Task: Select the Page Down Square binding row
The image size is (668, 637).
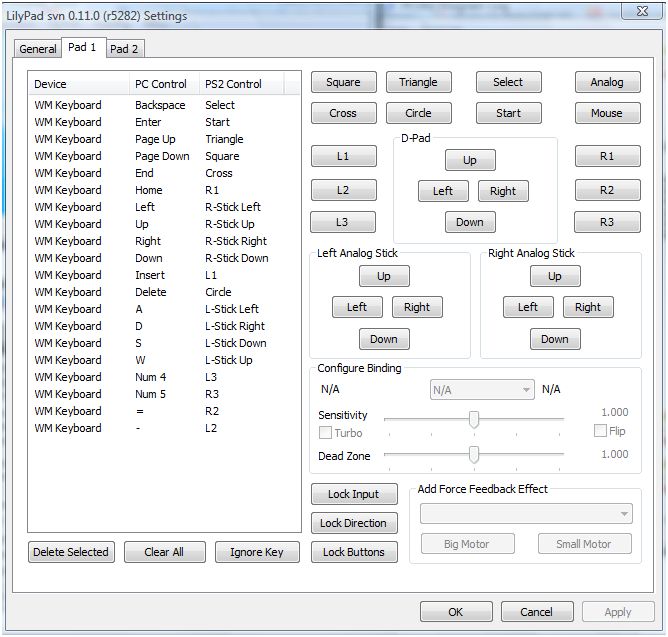Action: tap(164, 156)
